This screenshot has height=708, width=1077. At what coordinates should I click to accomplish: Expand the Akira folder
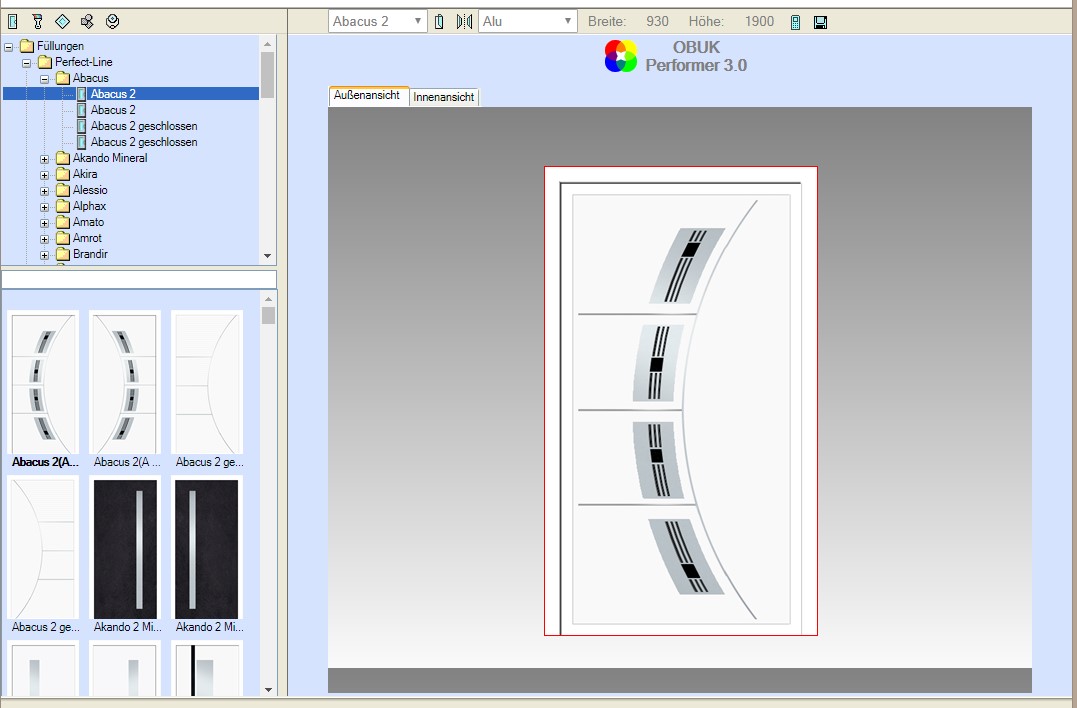pos(45,175)
